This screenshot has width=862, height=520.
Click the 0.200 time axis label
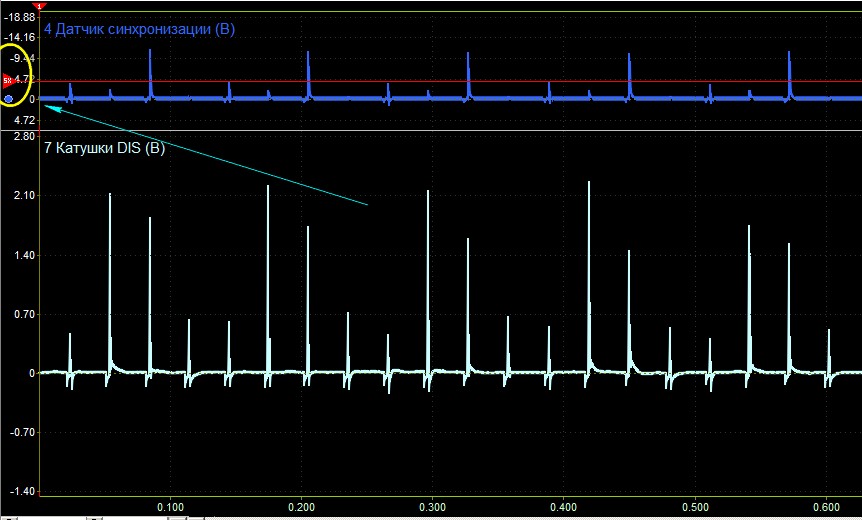coord(301,506)
